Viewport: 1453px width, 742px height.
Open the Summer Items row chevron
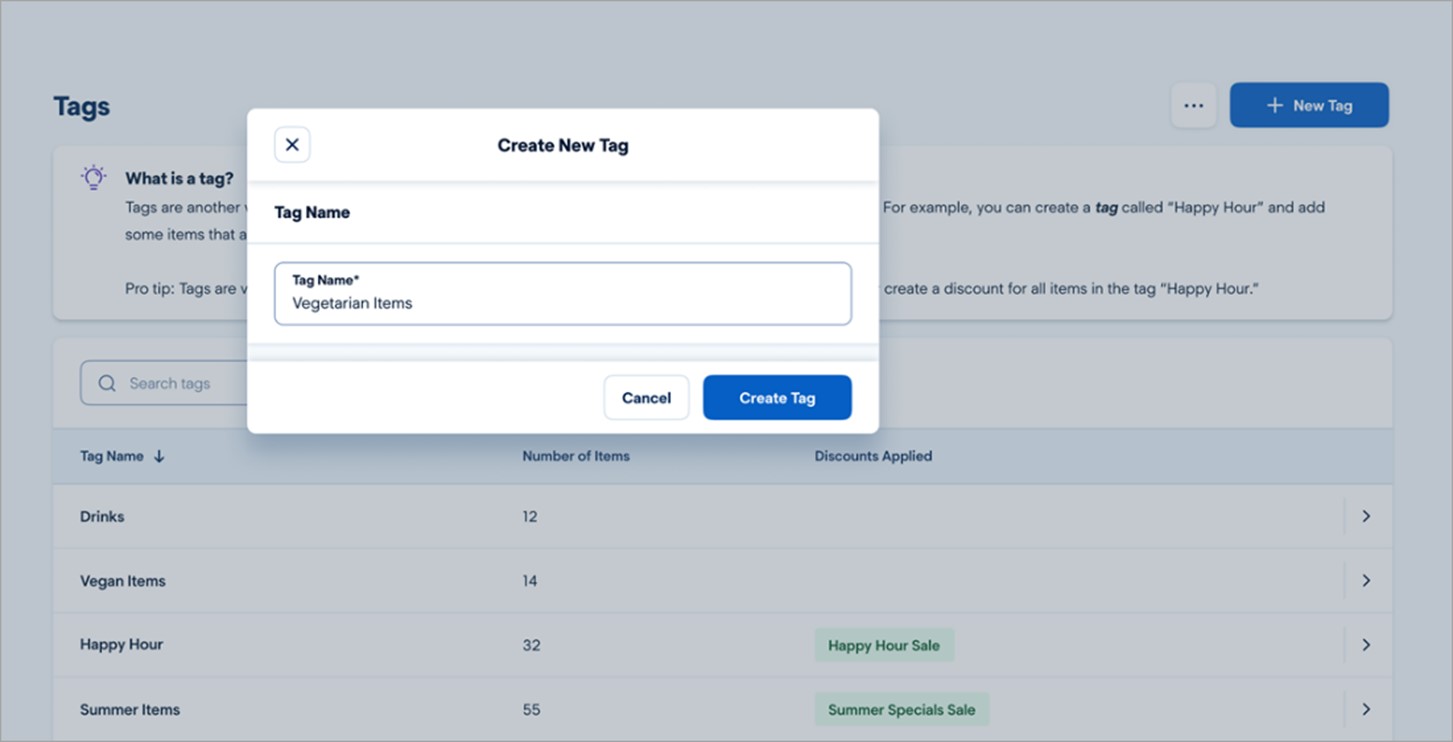coord(1366,709)
